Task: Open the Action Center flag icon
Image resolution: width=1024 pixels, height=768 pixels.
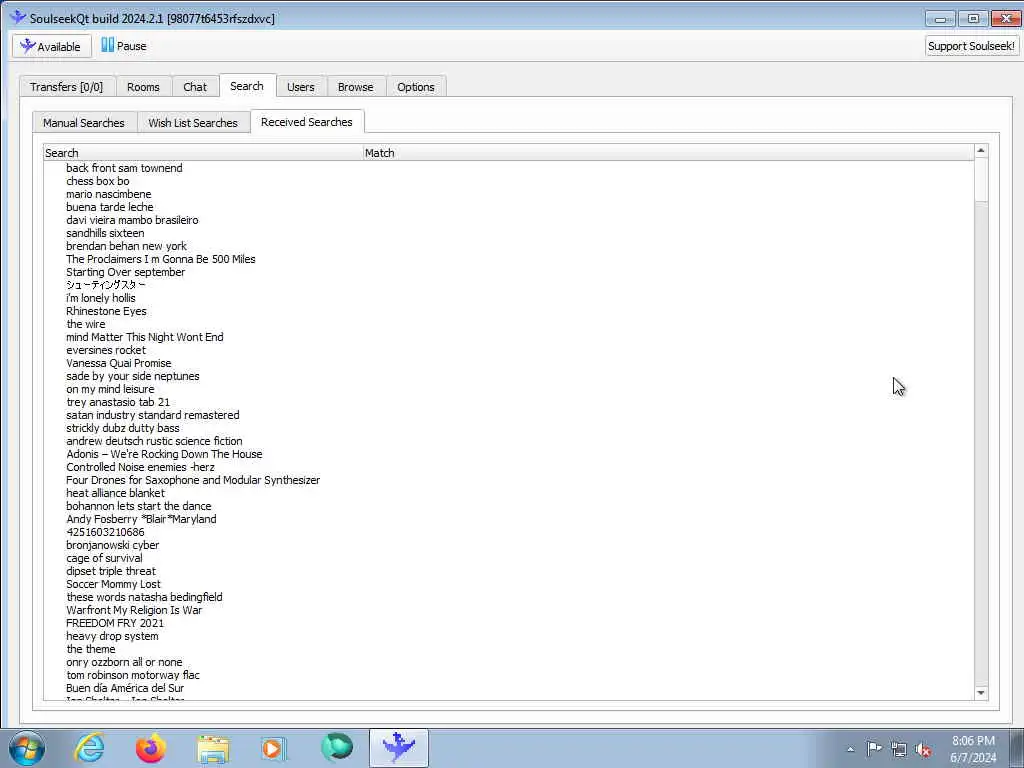Action: [874, 748]
